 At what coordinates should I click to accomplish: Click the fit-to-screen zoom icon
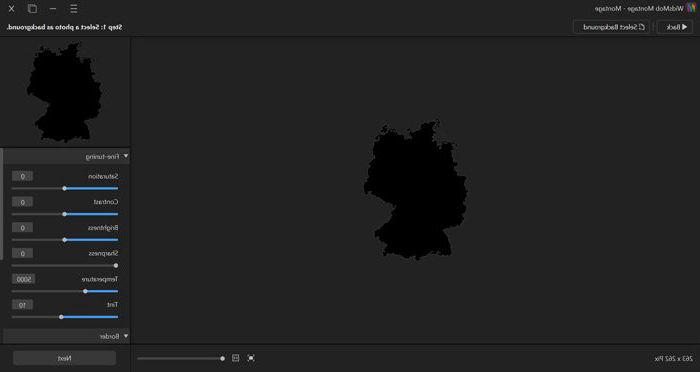coord(251,358)
